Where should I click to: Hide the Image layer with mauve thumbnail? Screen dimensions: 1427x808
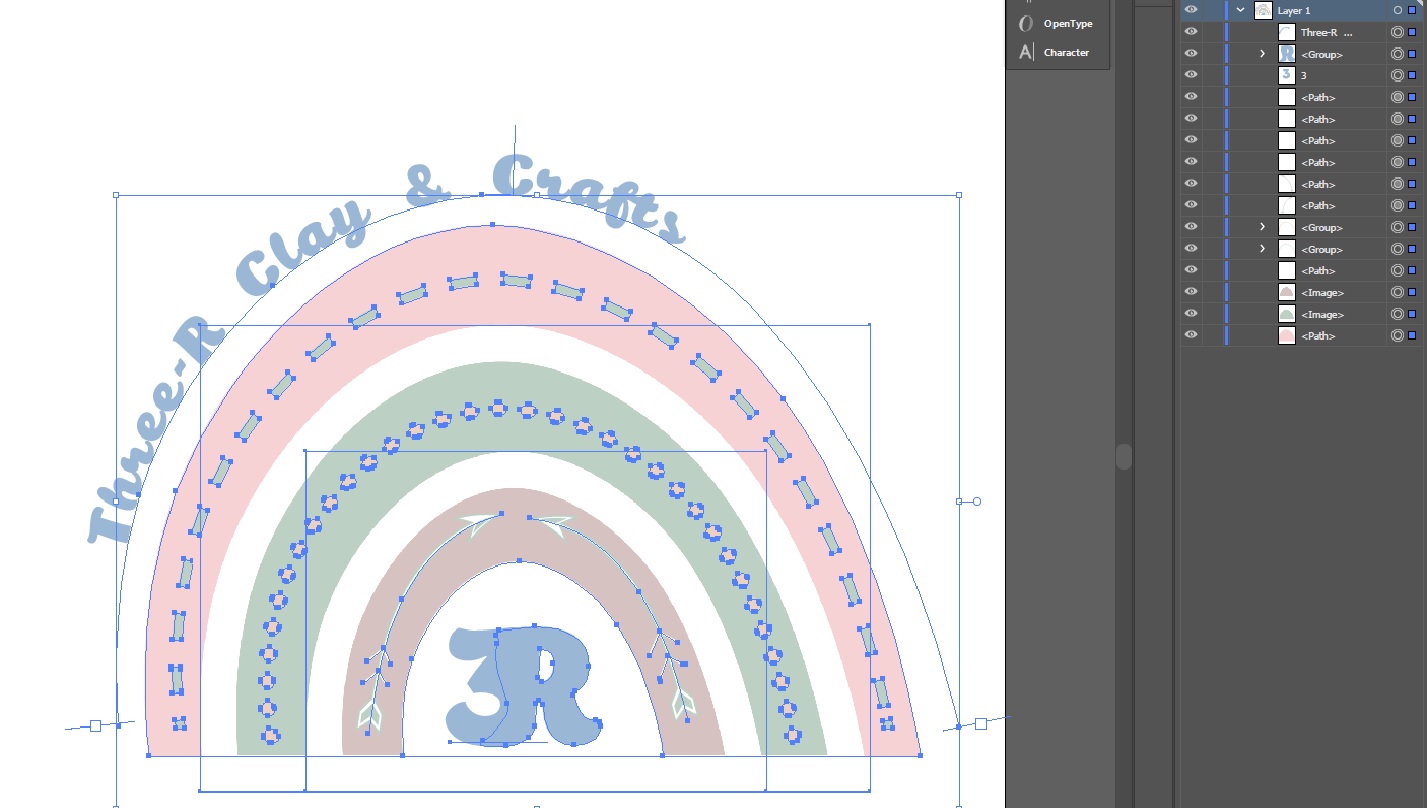click(x=1190, y=292)
